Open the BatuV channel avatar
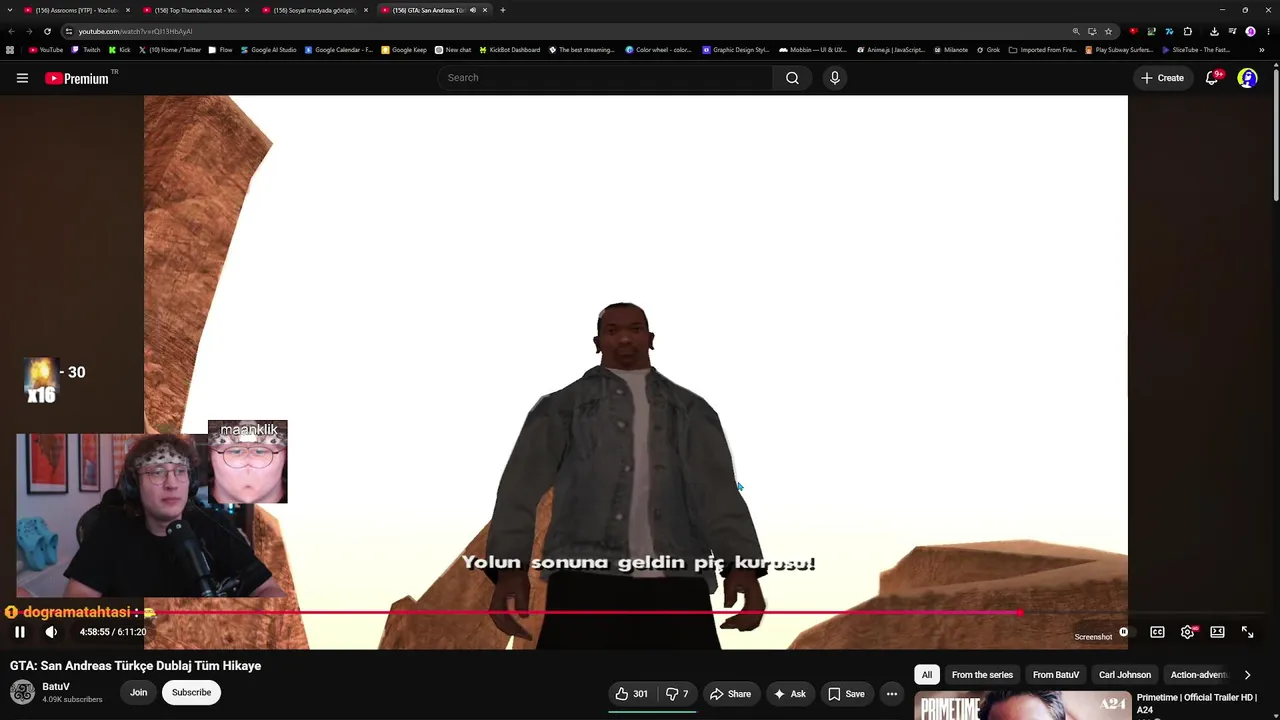The image size is (1280, 720). coord(22,692)
